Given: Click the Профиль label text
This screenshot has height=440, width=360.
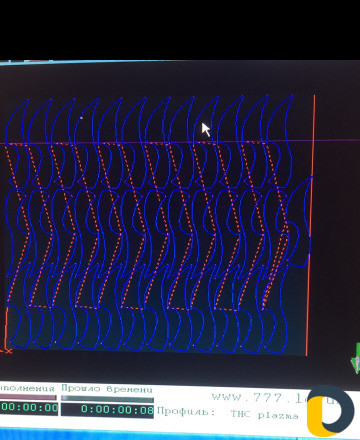Looking at the screenshot, I should pos(186,411).
